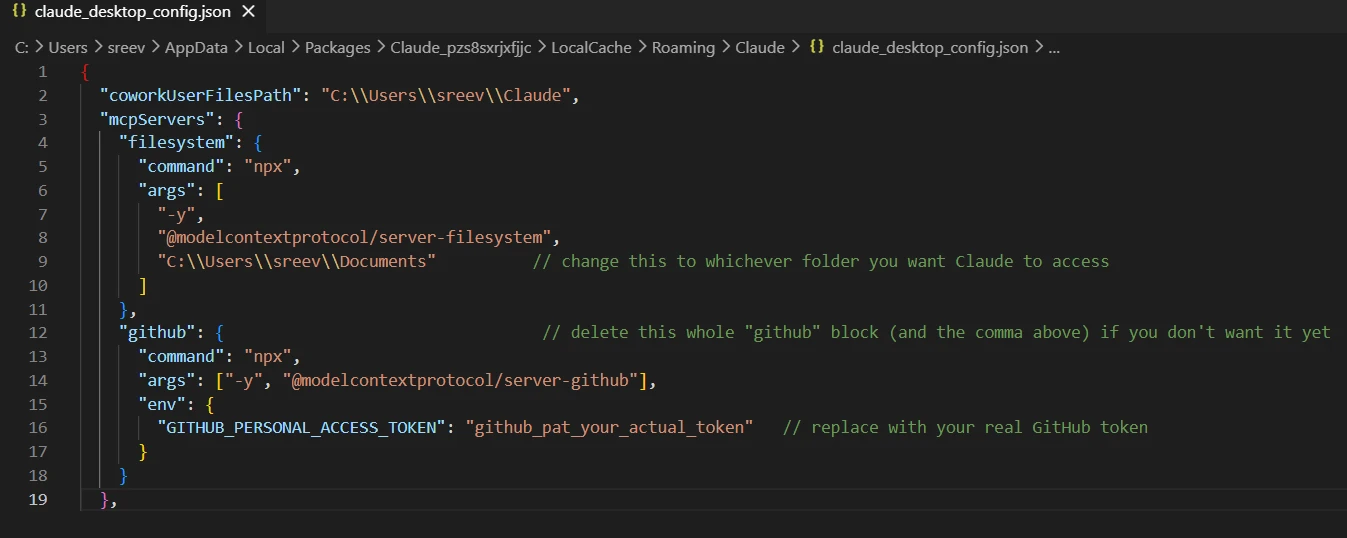Click the "mcpServers" key
This screenshot has height=538, width=1347.
(157, 119)
